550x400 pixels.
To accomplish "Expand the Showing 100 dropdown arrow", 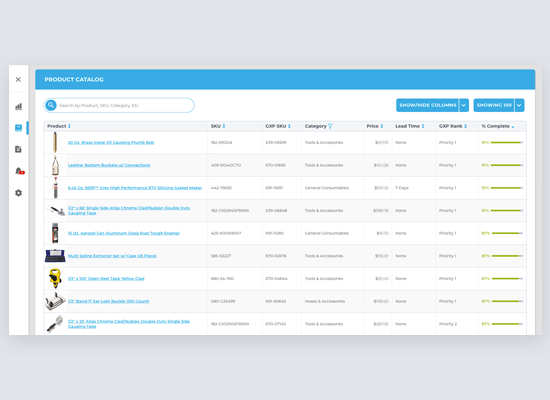I will tap(519, 105).
